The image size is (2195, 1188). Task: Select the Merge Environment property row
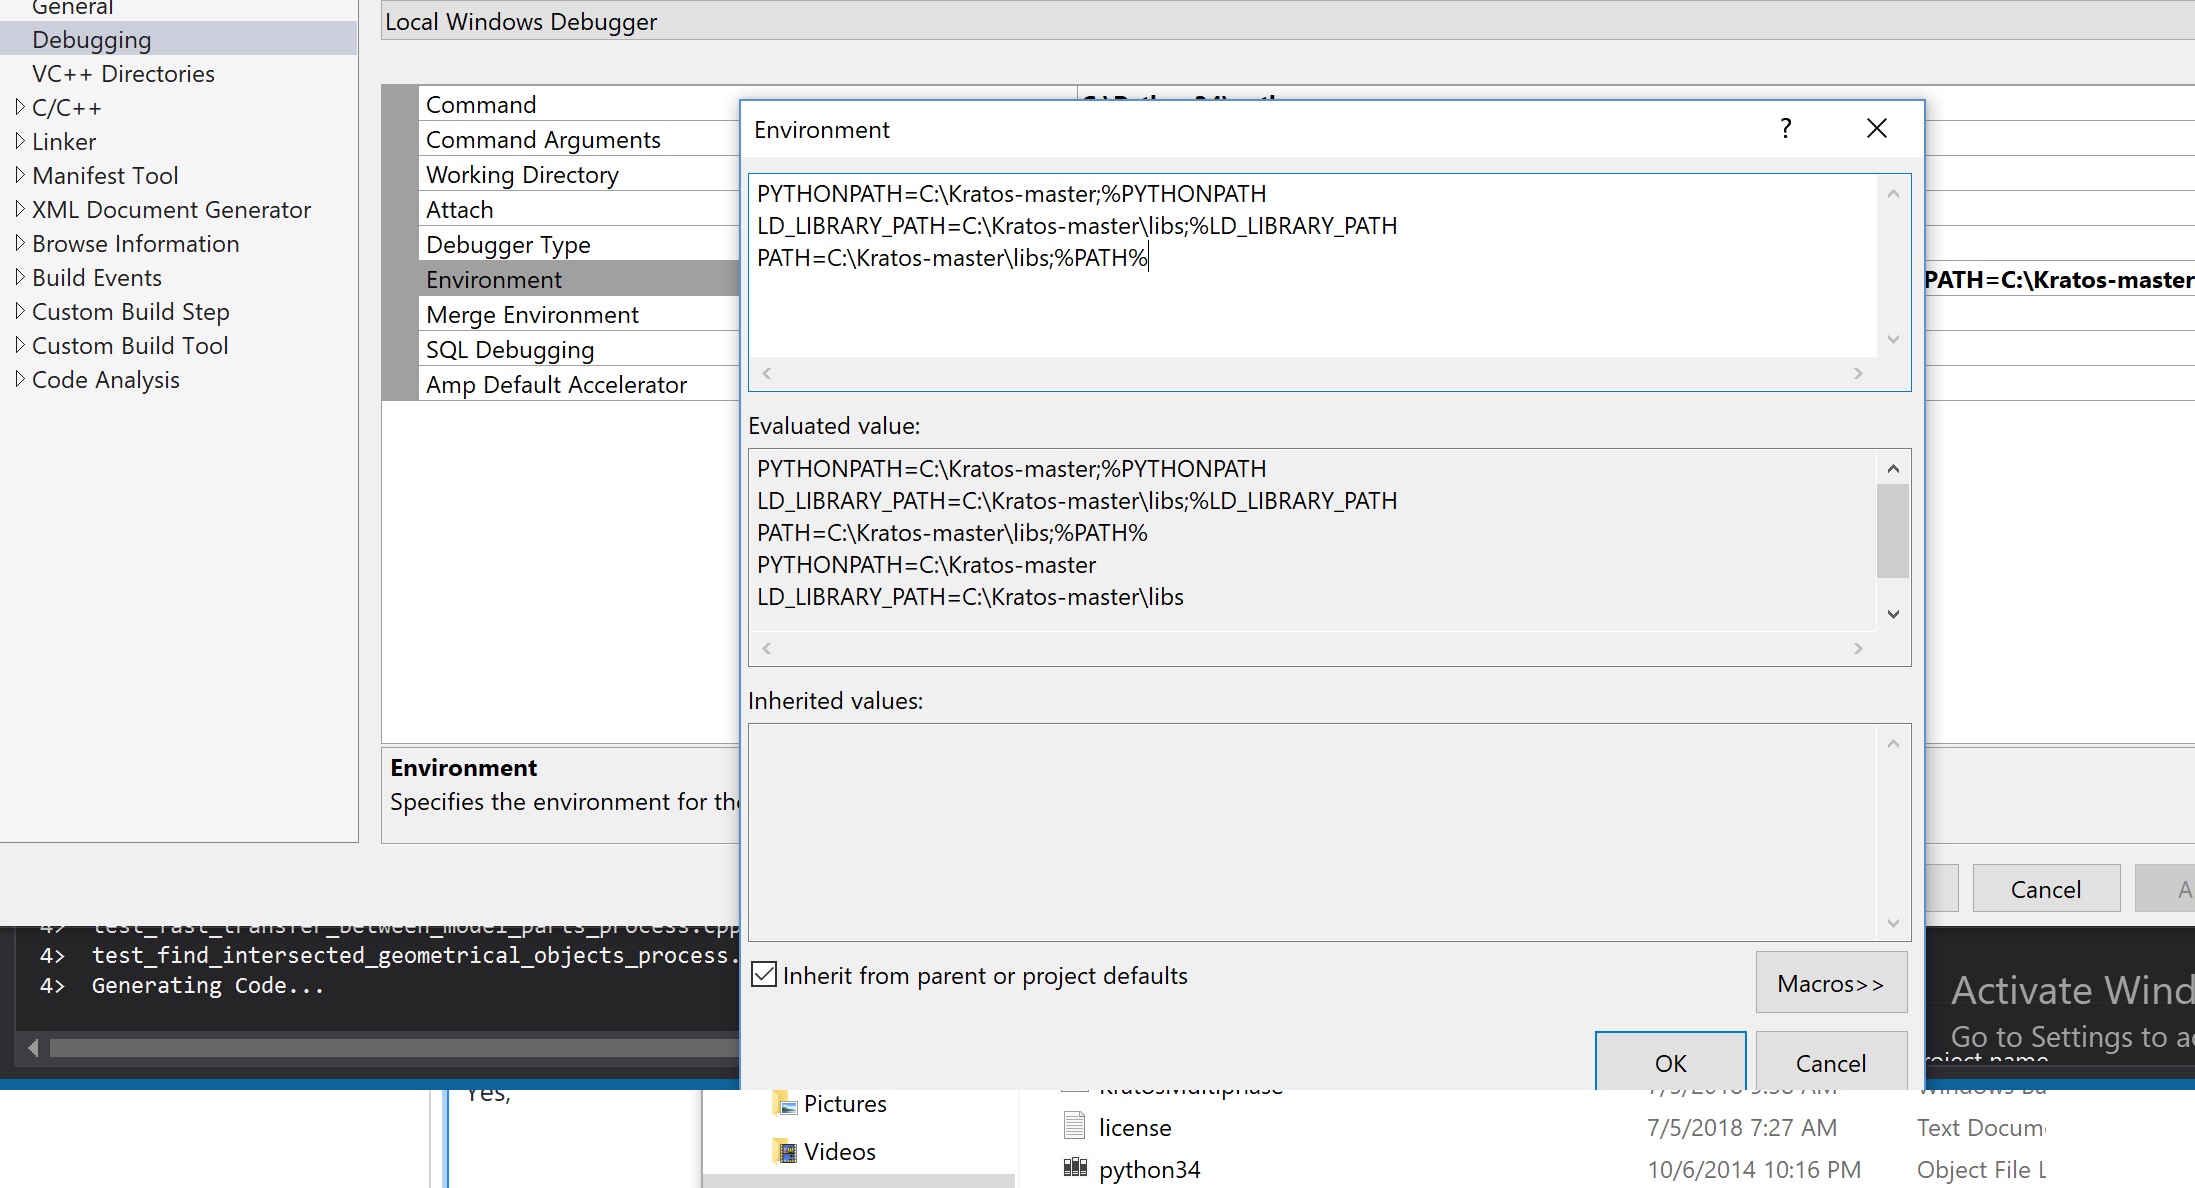click(x=531, y=314)
